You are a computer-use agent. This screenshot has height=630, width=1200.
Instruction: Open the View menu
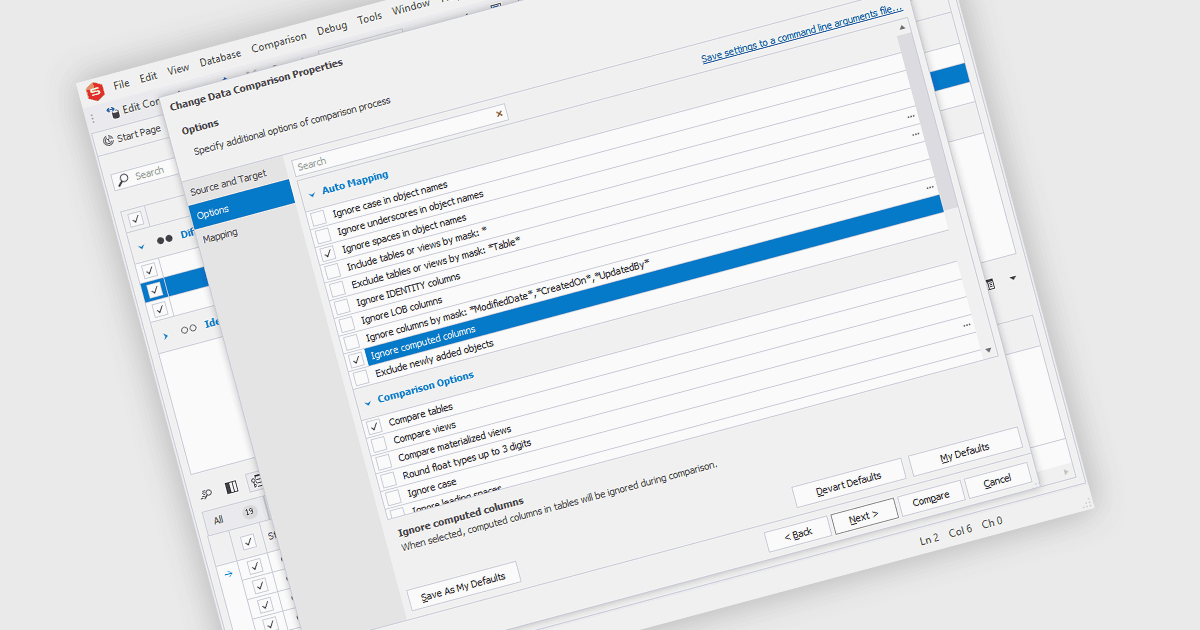(178, 69)
